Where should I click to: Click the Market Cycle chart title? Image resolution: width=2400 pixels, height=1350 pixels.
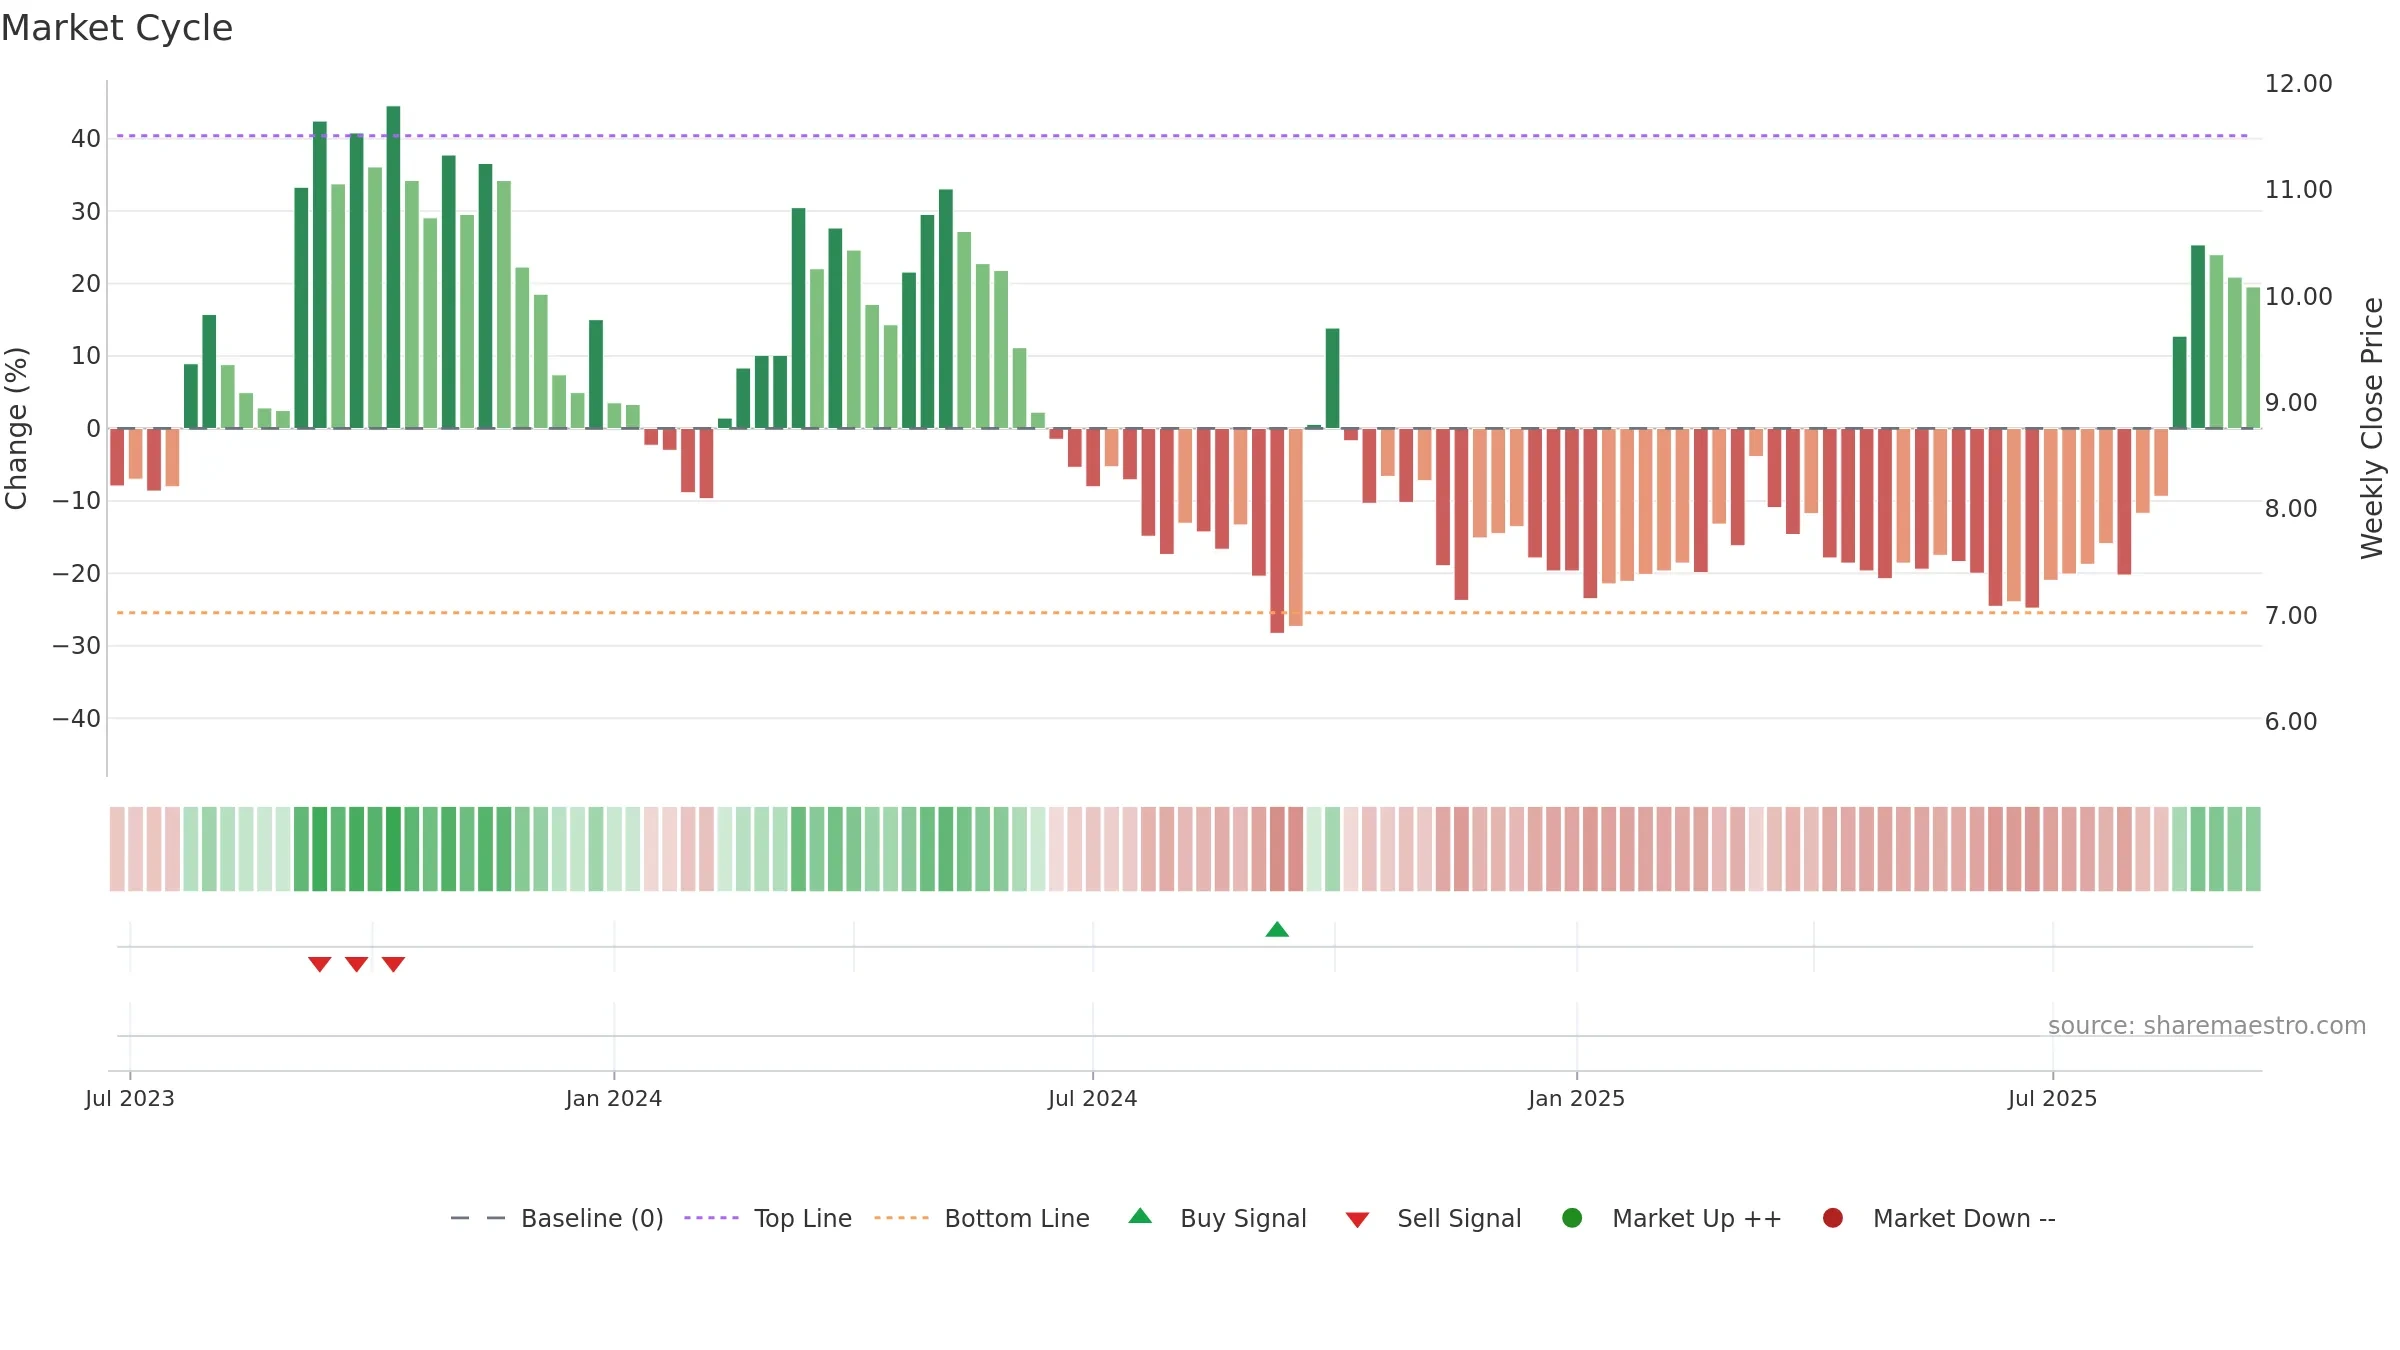click(x=117, y=28)
